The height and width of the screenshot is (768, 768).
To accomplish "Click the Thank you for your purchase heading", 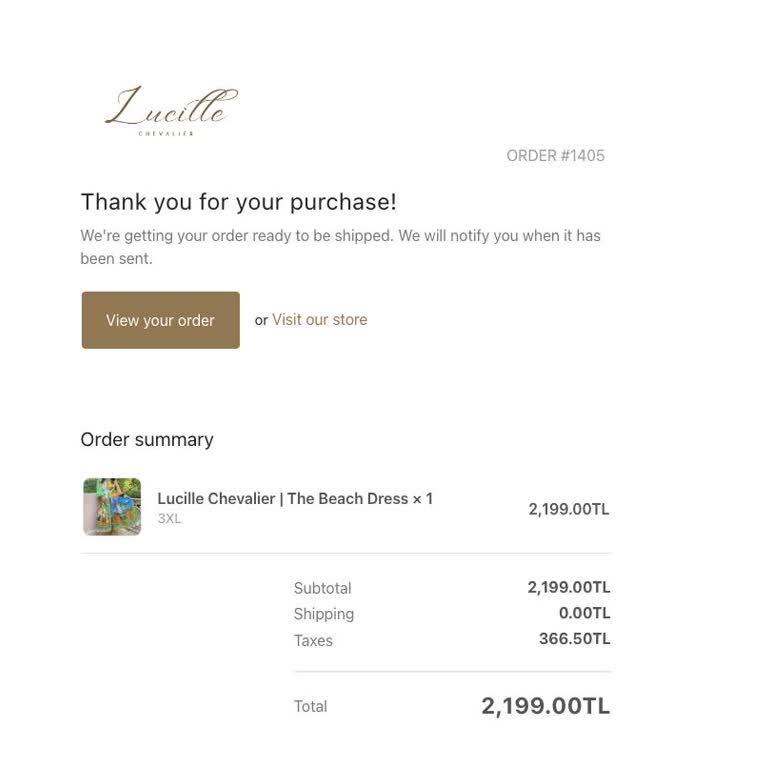I will [238, 202].
